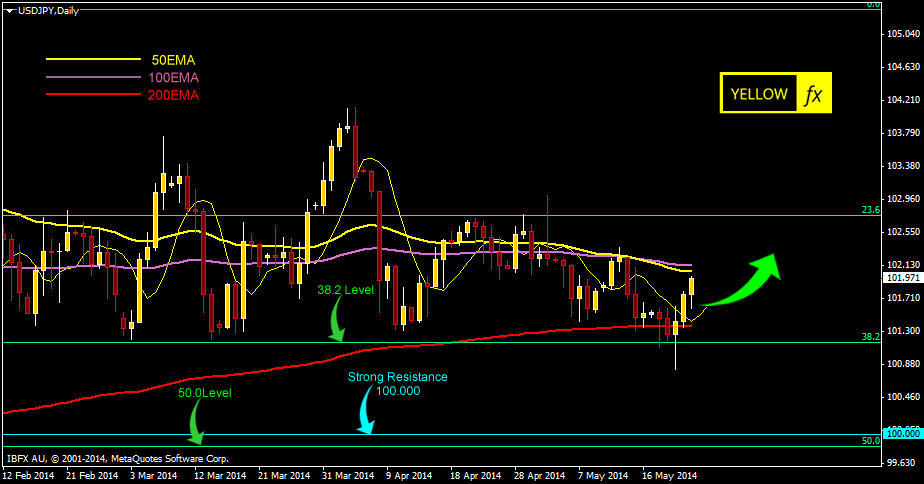Click the green arrow below 50.0Level
The image size is (924, 484).
tap(194, 424)
